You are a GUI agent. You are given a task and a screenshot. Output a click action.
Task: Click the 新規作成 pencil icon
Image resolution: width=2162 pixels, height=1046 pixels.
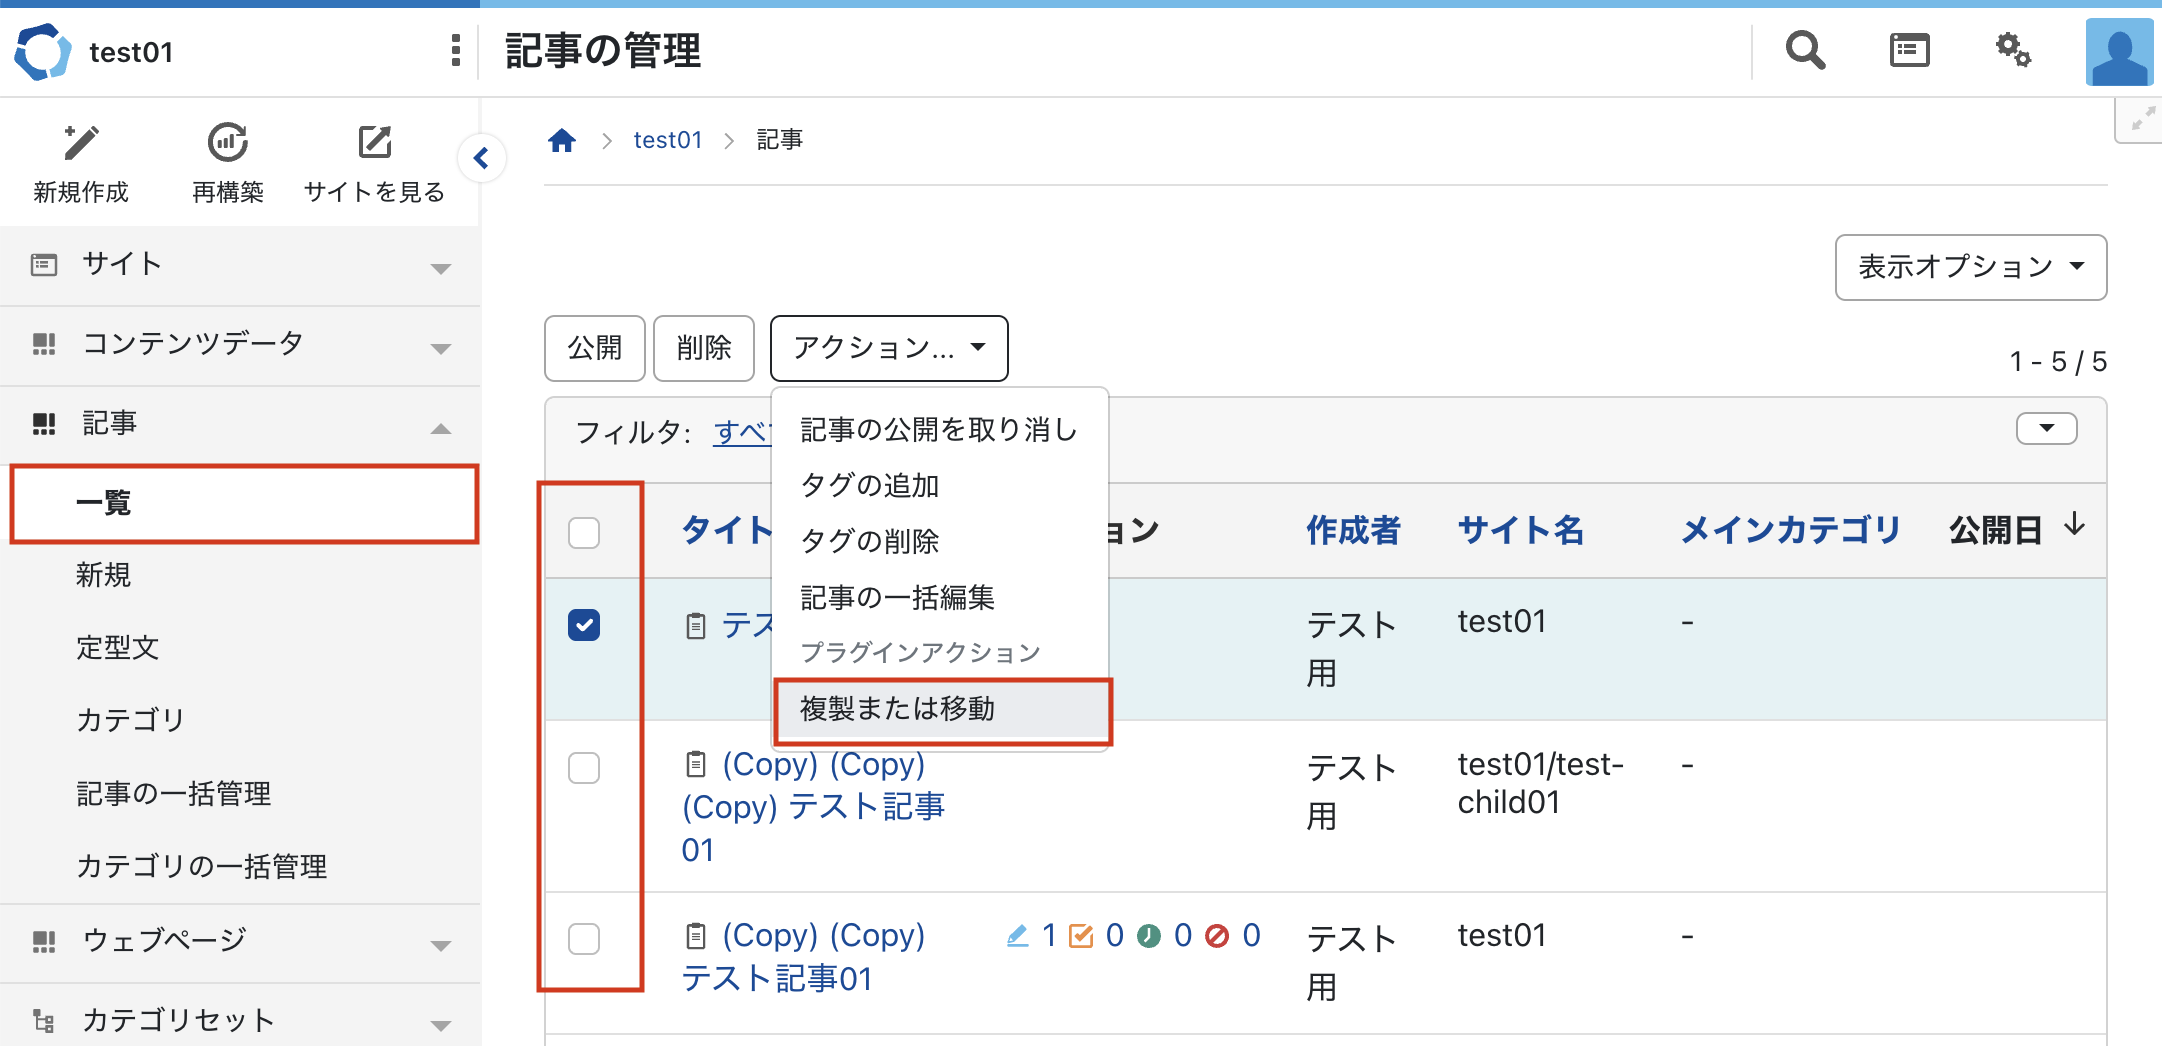[x=81, y=143]
